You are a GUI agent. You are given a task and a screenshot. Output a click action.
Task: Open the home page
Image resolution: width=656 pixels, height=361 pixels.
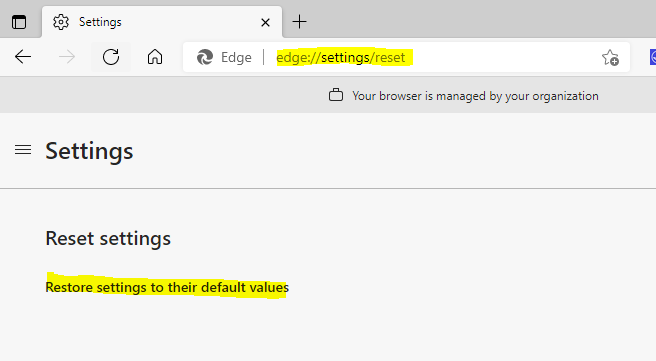(155, 56)
